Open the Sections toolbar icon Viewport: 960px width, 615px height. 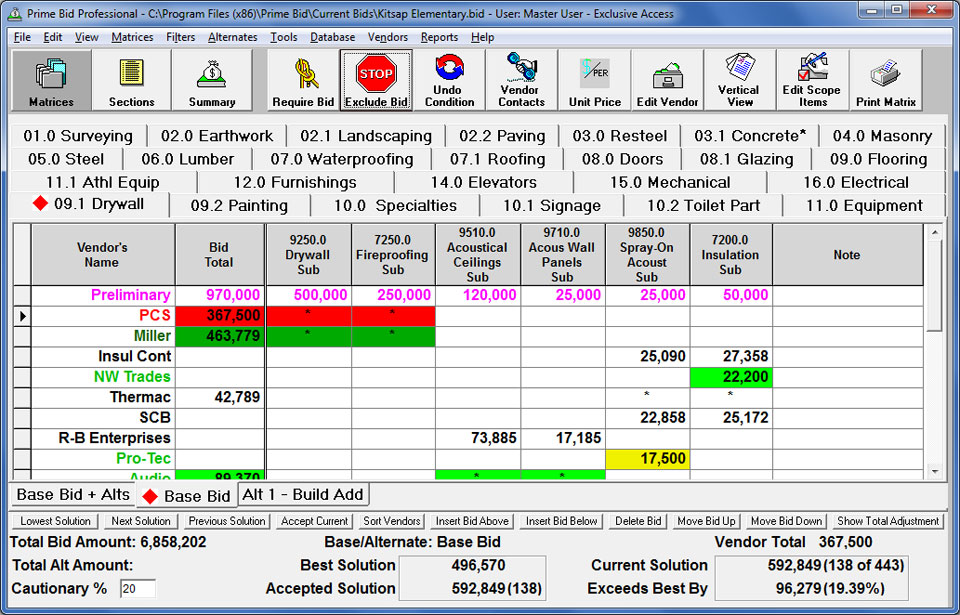[x=131, y=80]
